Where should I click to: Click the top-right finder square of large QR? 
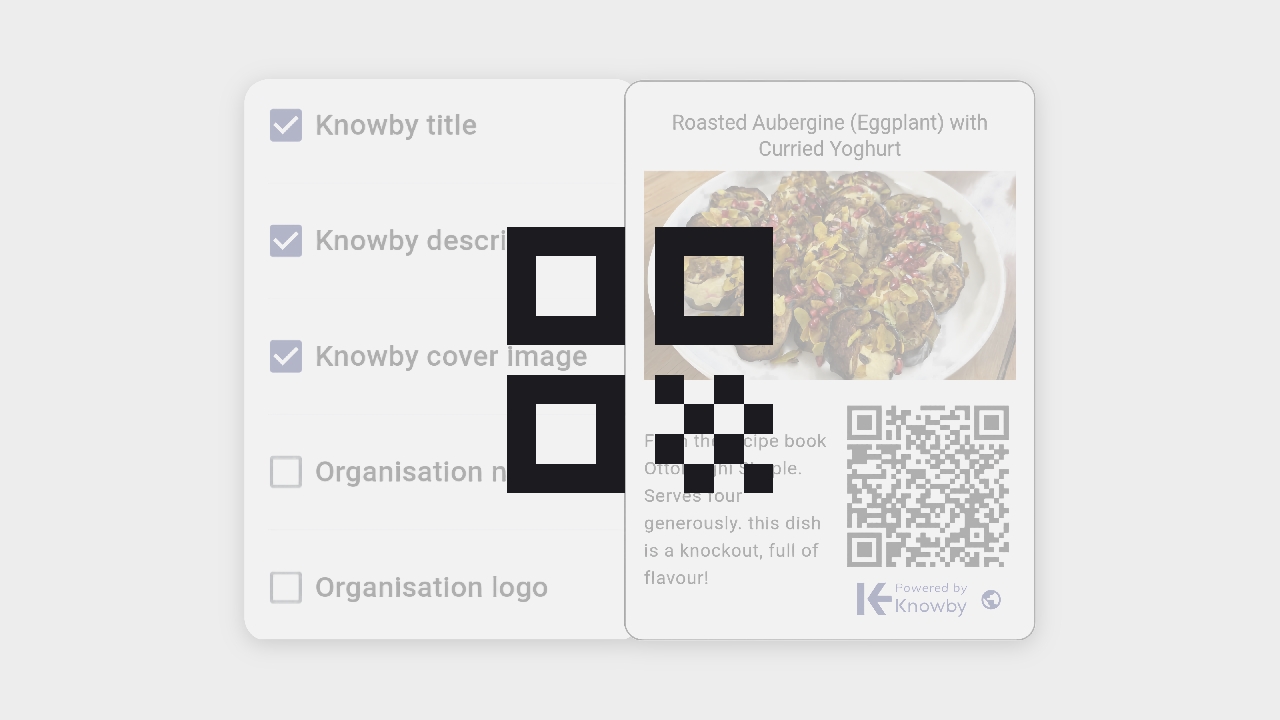coord(714,286)
